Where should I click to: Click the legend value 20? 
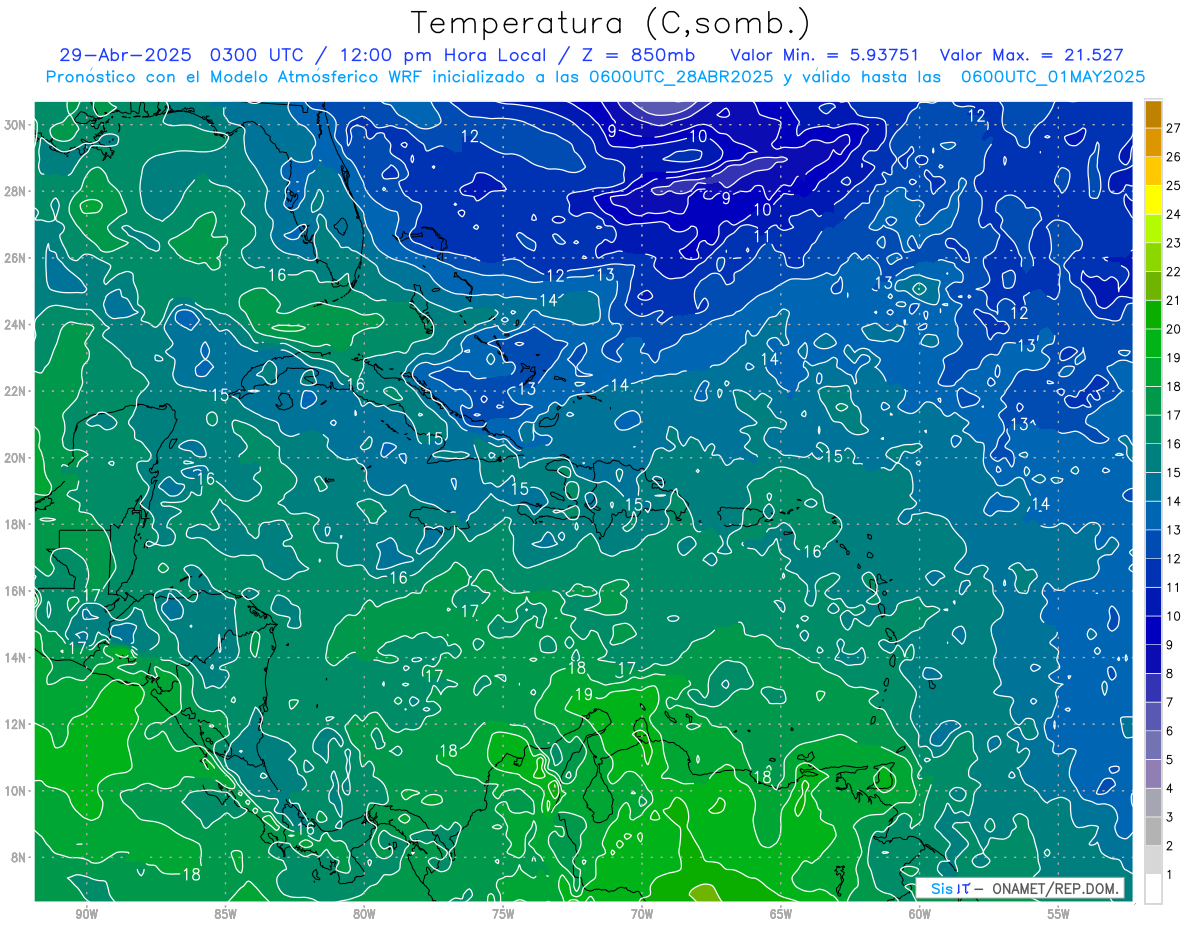1174,329
